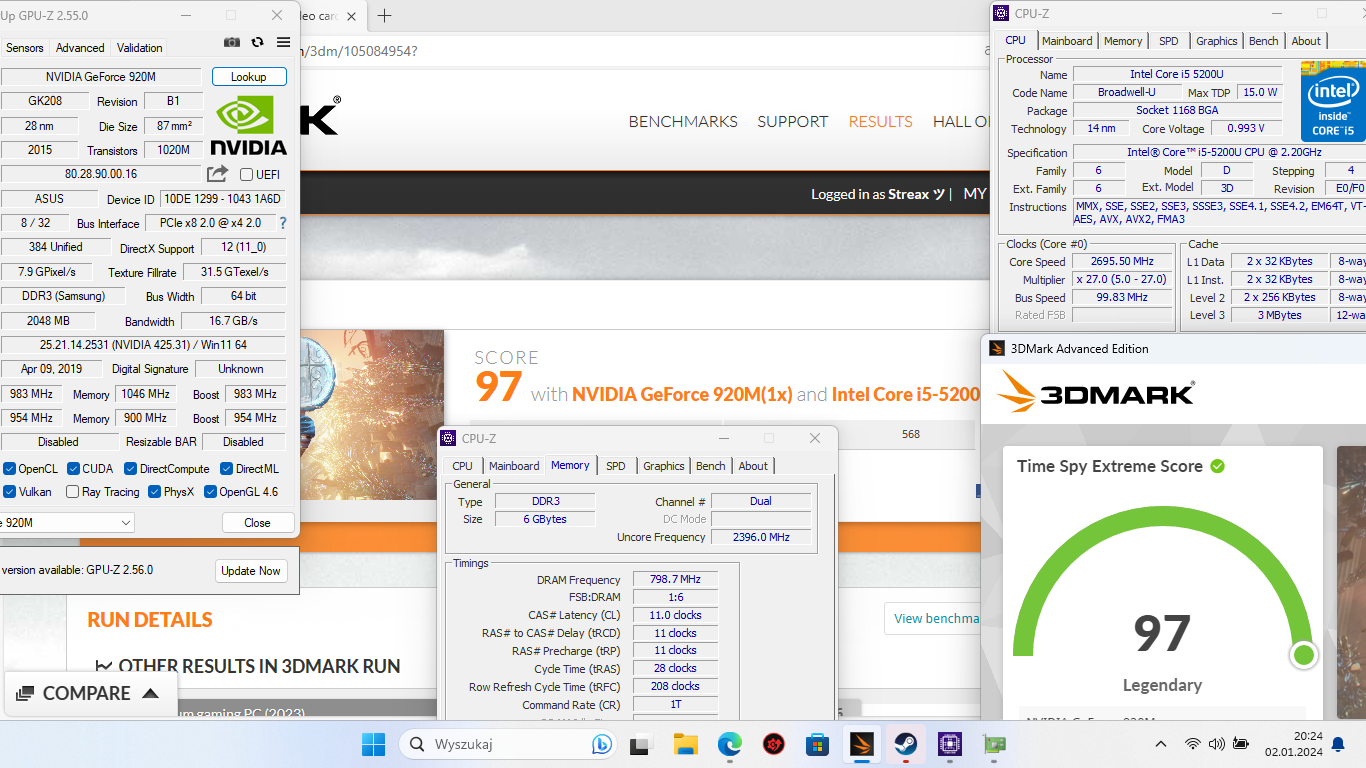Screen dimensions: 1366x768
Task: Click Windows search box Wyszukaj
Action: tap(510, 744)
